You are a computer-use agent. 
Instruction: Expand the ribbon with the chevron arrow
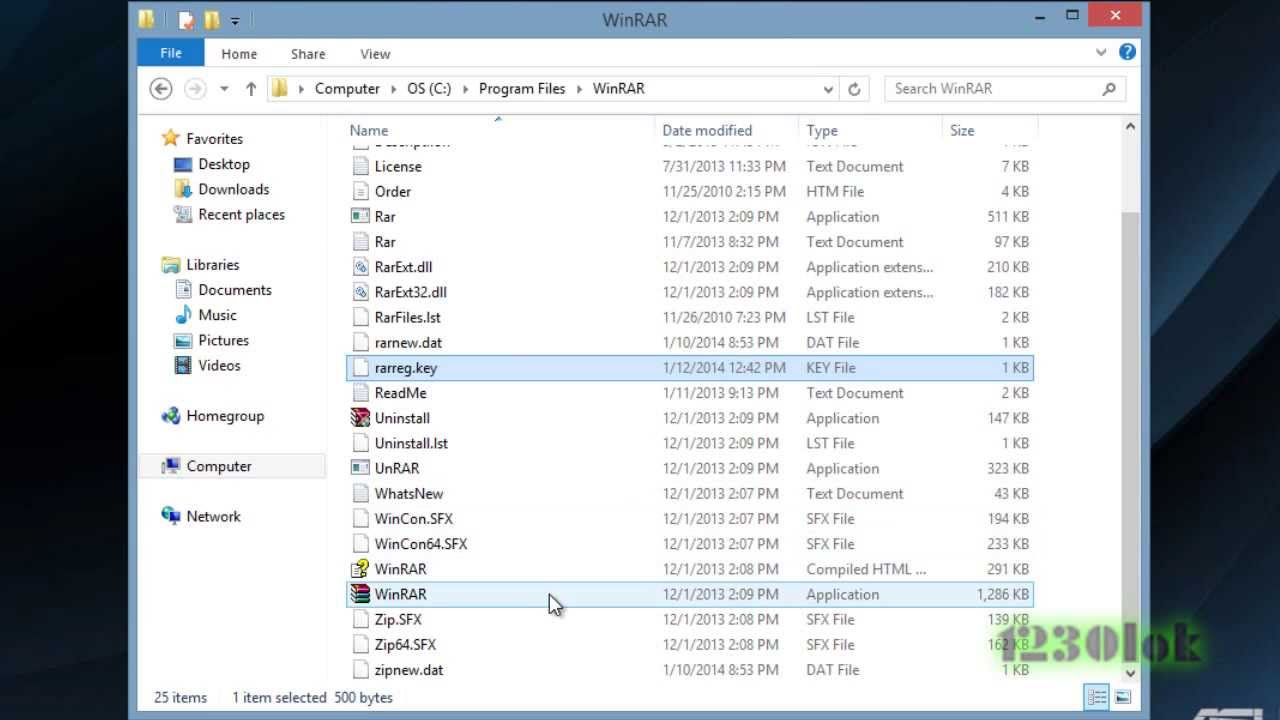click(x=1101, y=53)
